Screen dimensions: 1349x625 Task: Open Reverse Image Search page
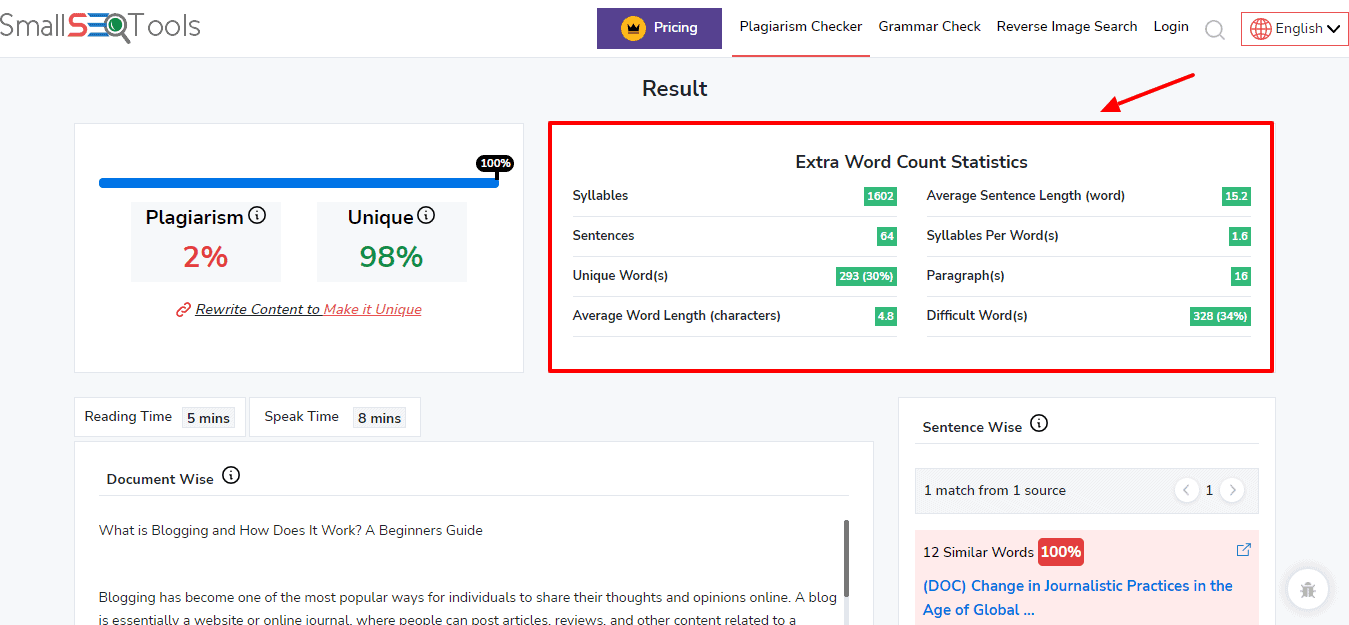tap(1066, 27)
